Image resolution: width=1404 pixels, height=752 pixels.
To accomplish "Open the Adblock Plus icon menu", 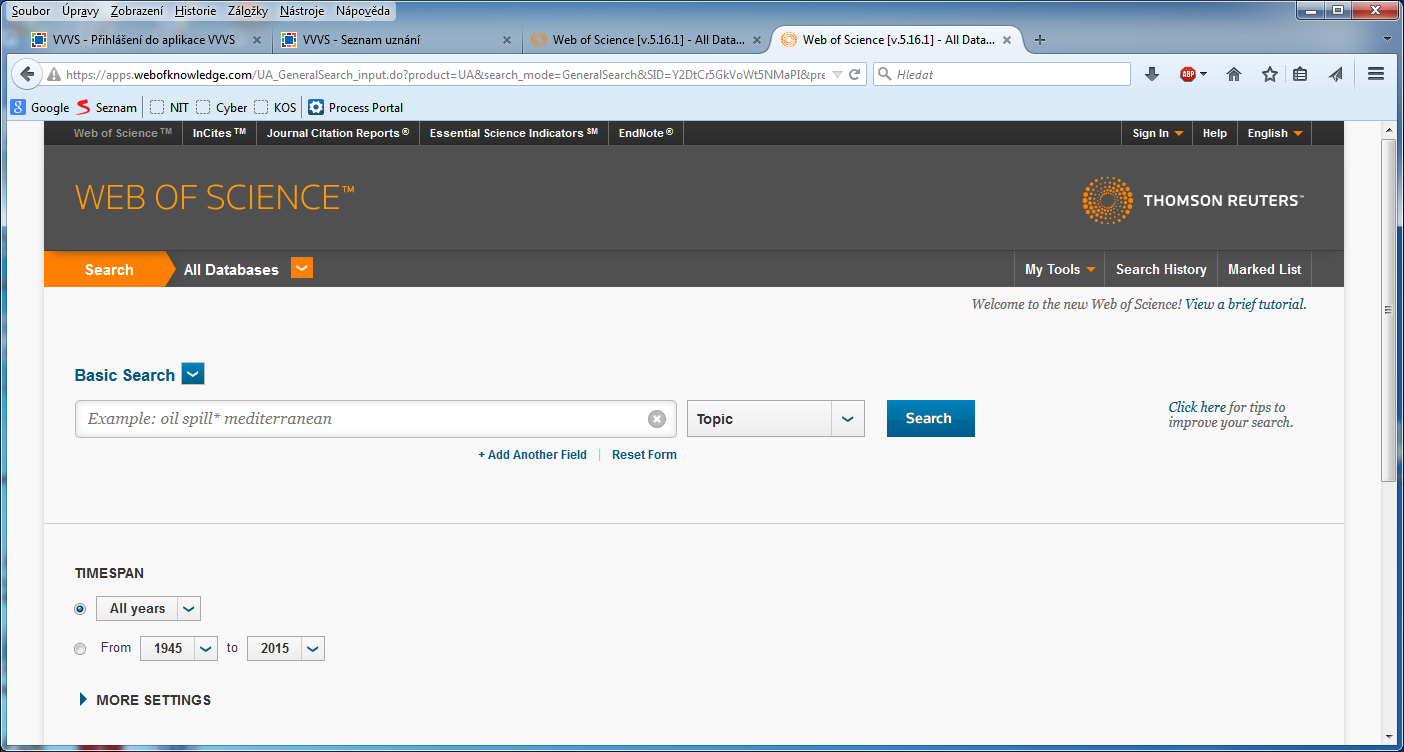I will [1192, 74].
